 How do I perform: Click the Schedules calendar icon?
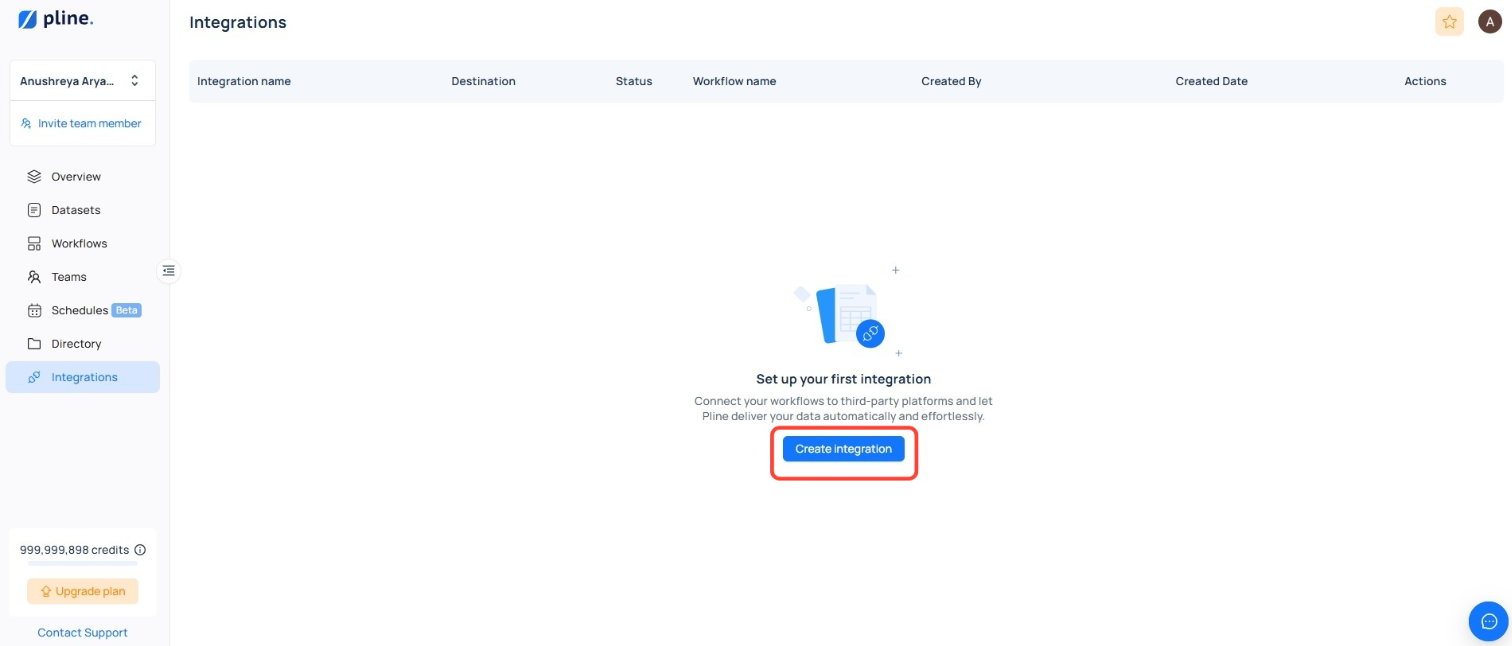tap(34, 310)
